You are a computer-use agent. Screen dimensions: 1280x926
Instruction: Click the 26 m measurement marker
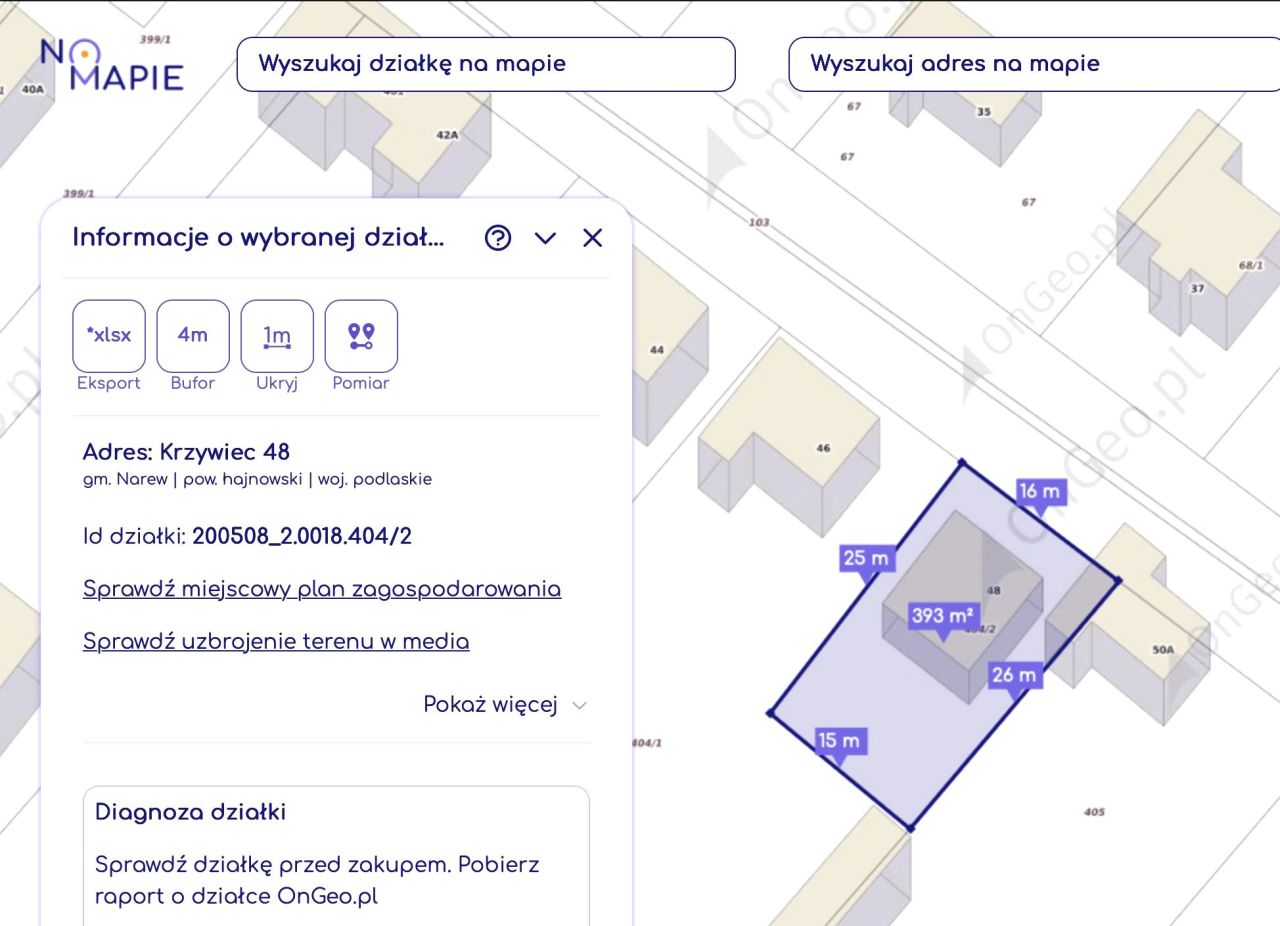1015,675
